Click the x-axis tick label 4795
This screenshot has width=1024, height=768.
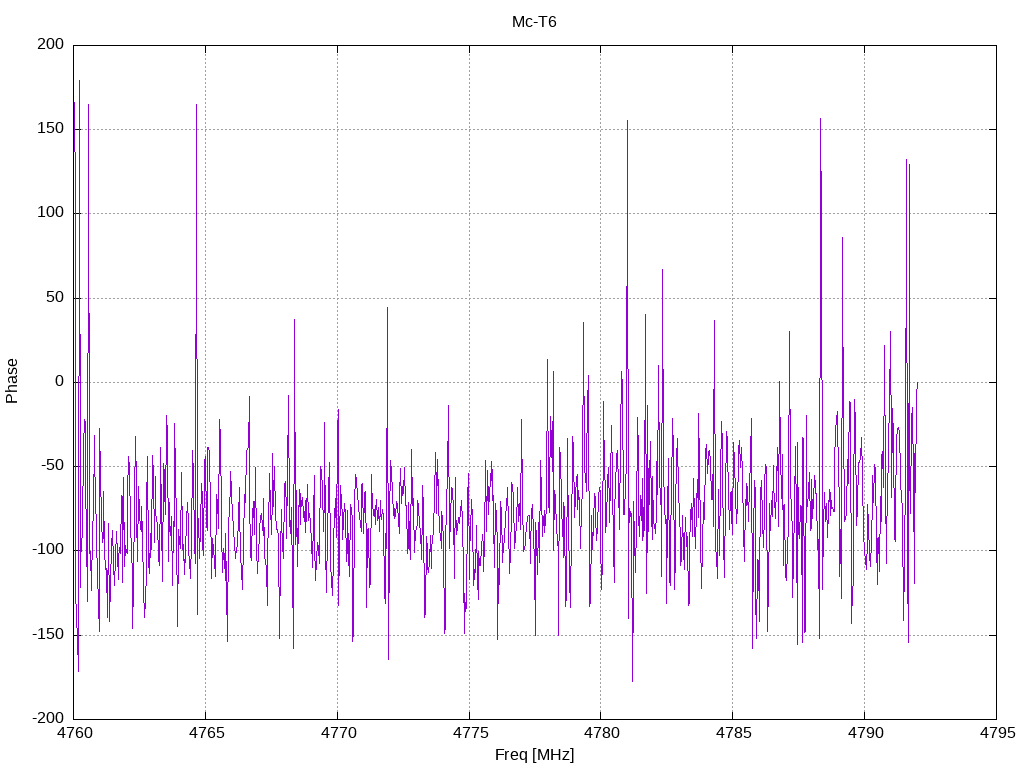pyautogui.click(x=997, y=733)
